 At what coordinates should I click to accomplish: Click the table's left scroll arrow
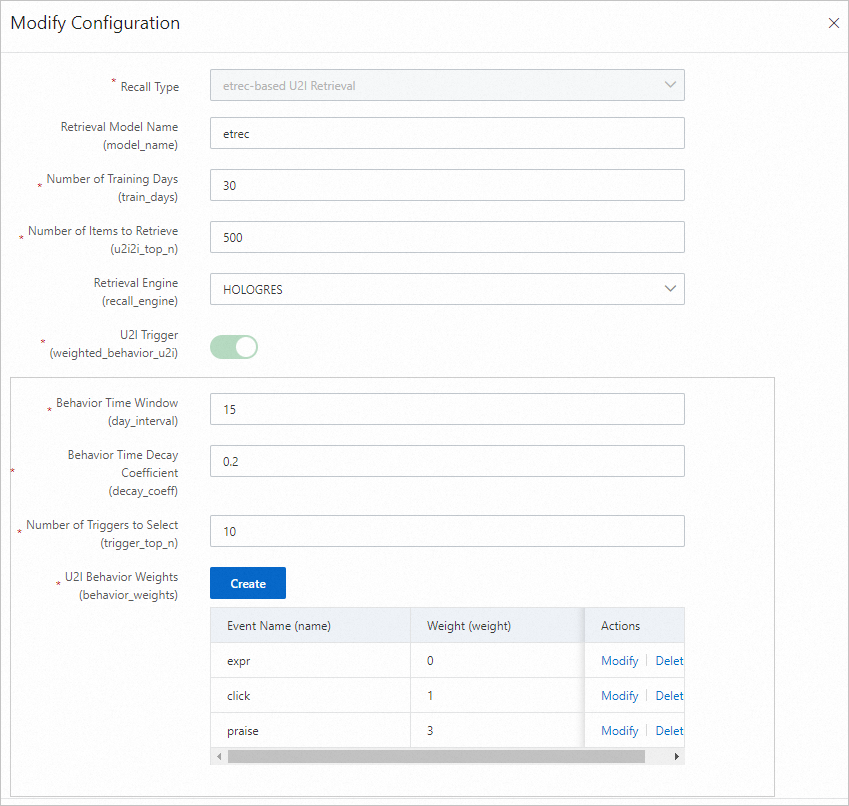(218, 757)
